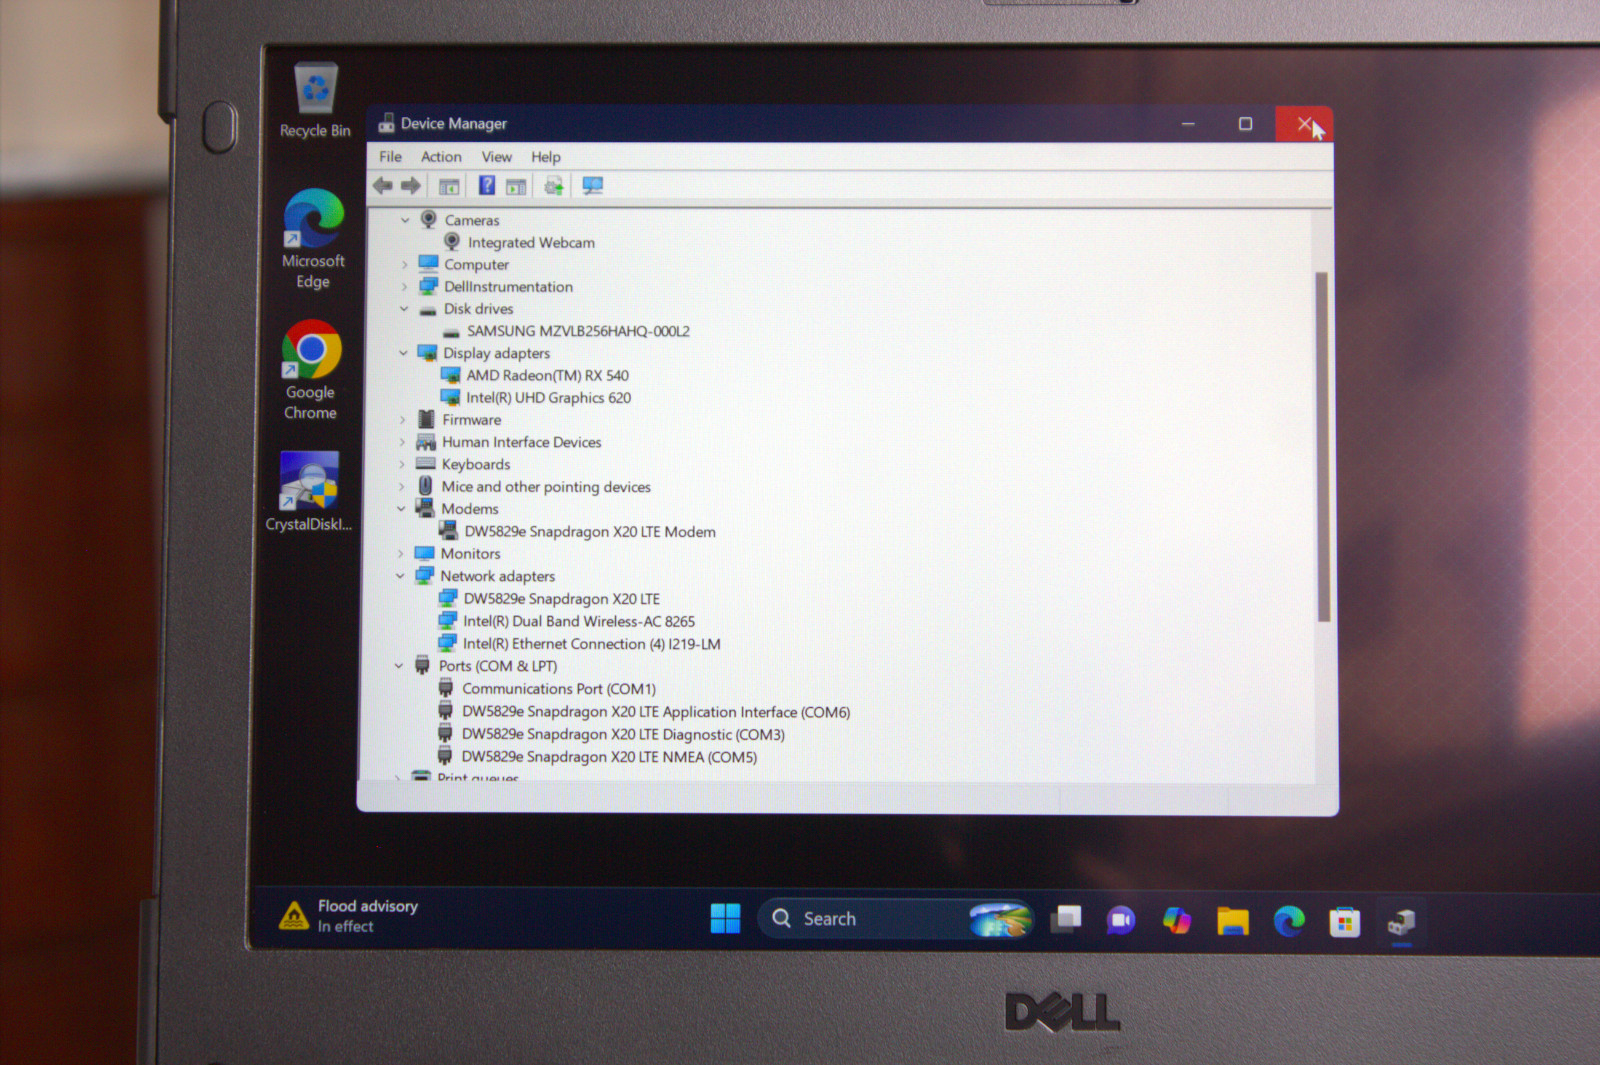Minimize the Device Manager window
Screen dimensions: 1600x1065
[x=1188, y=124]
